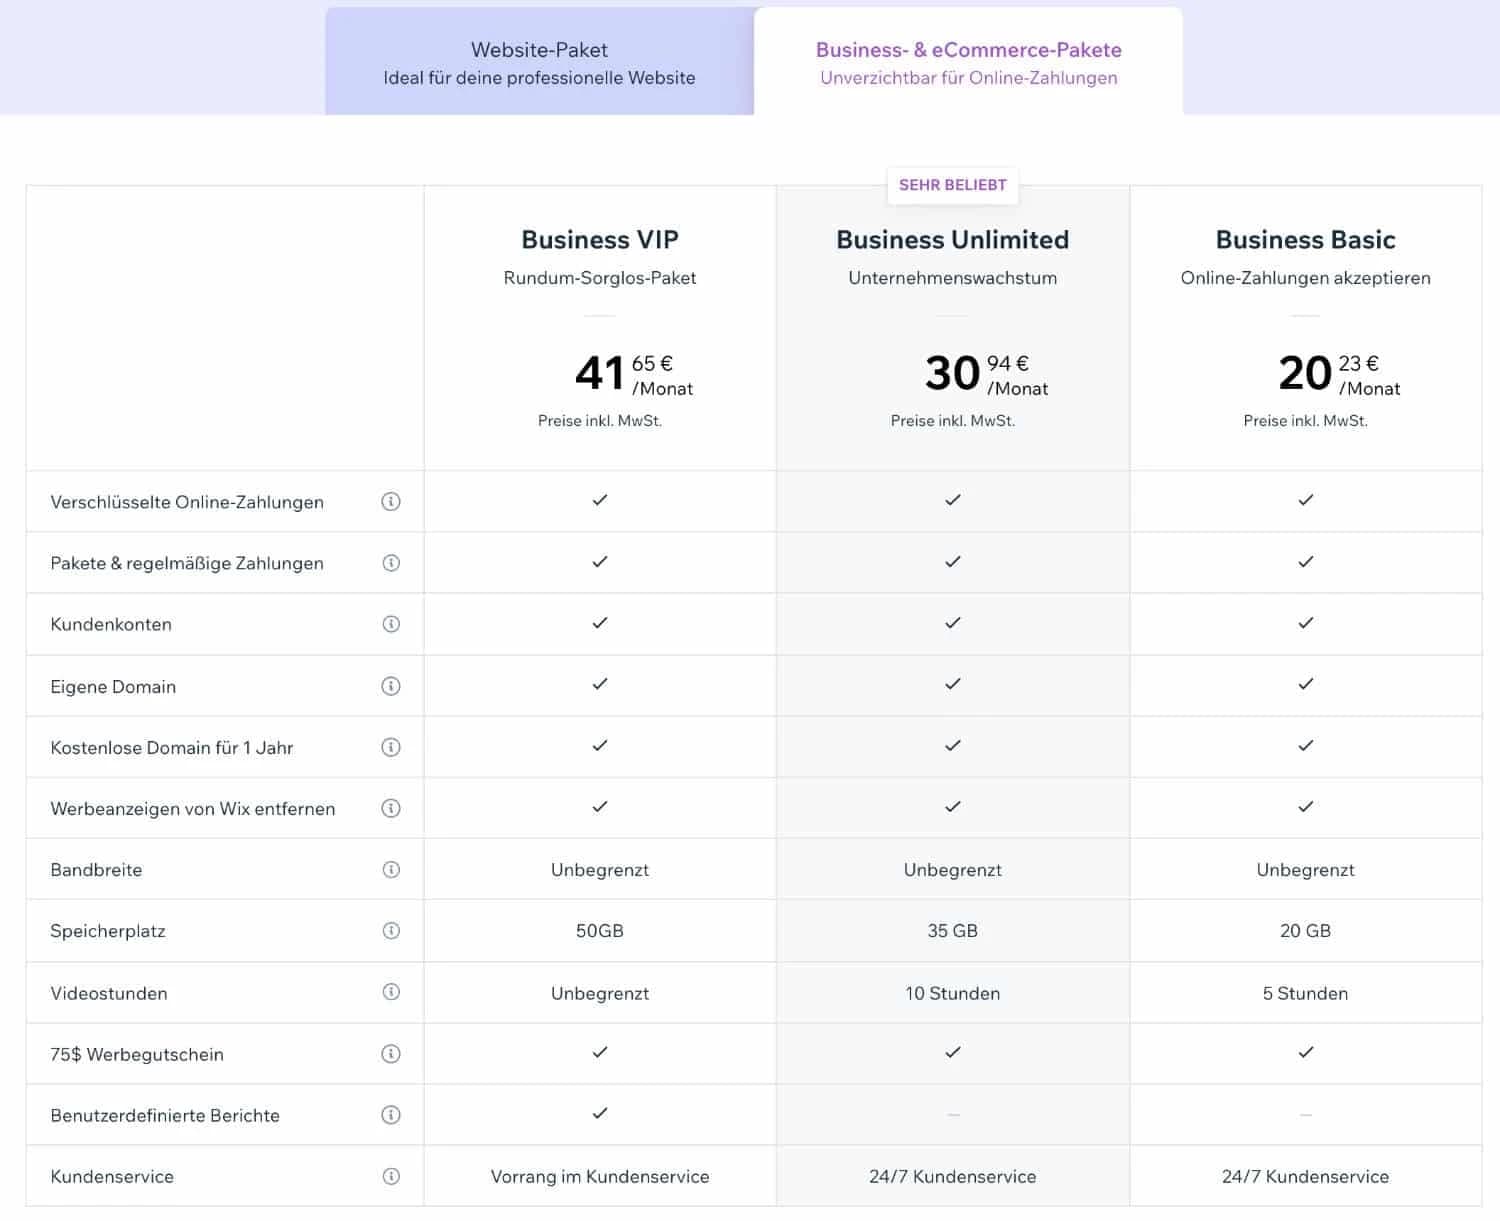Click info icon next to Videostunden
Viewport: 1500px width, 1221px height.
391,993
